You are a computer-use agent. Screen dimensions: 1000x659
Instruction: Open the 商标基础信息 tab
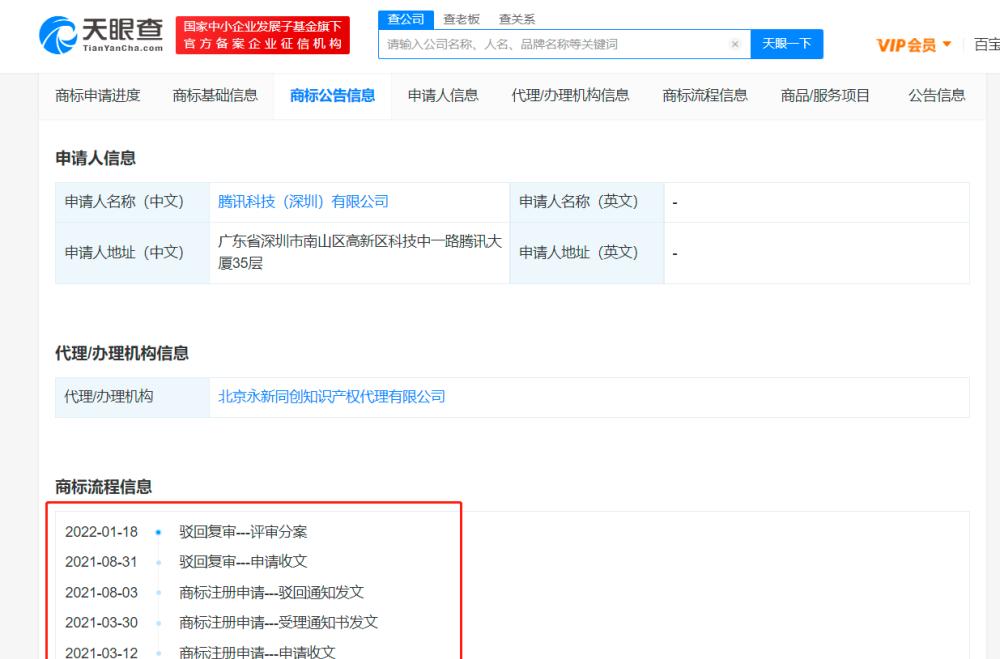(x=215, y=96)
